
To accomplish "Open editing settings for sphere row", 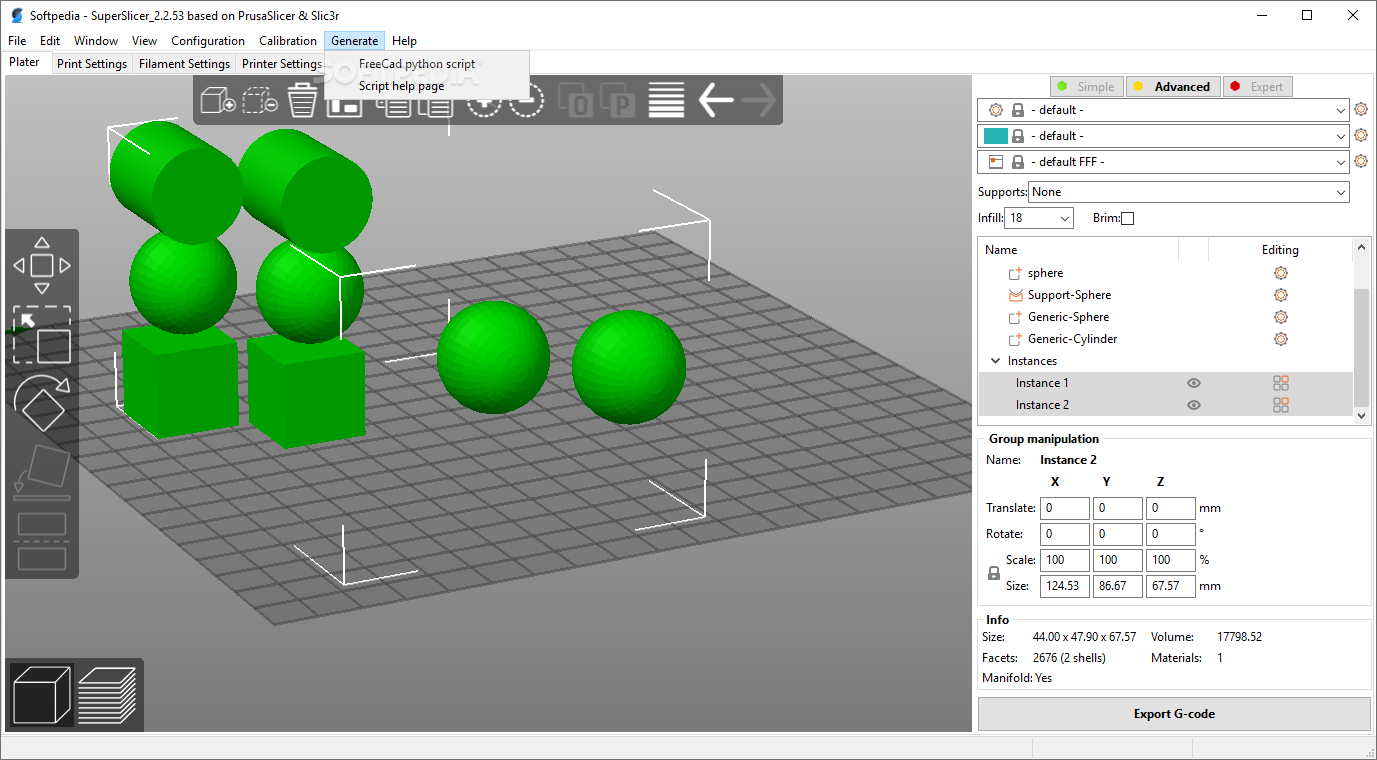I will [x=1281, y=273].
